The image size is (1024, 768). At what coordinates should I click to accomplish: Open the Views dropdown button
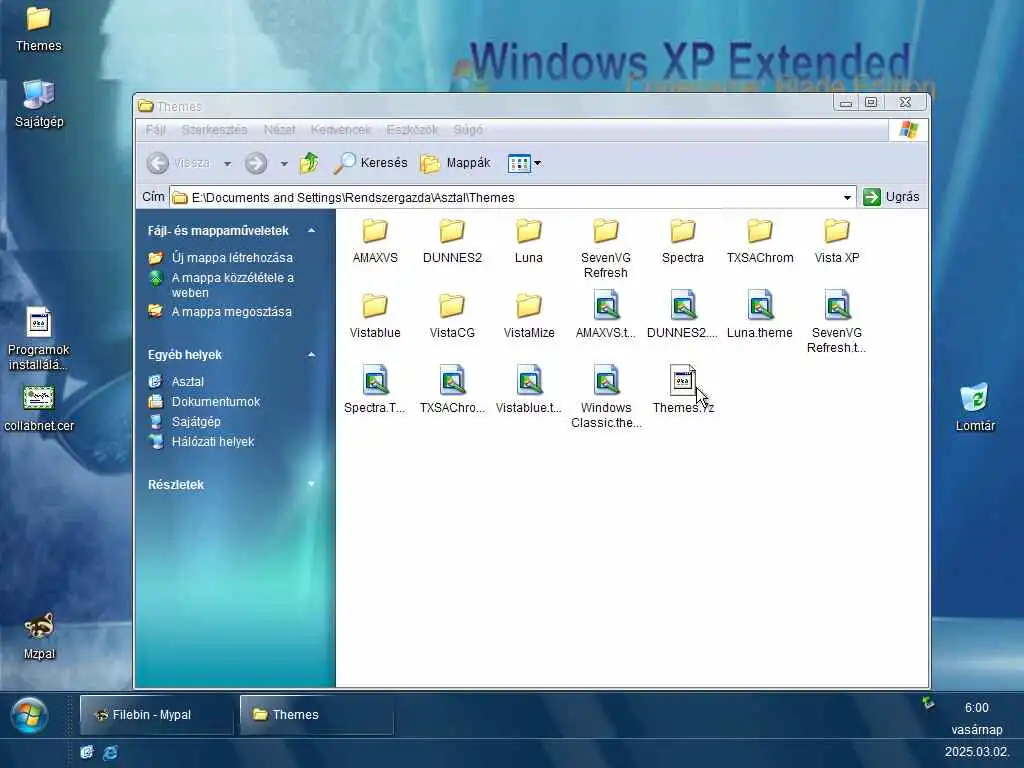pos(524,163)
